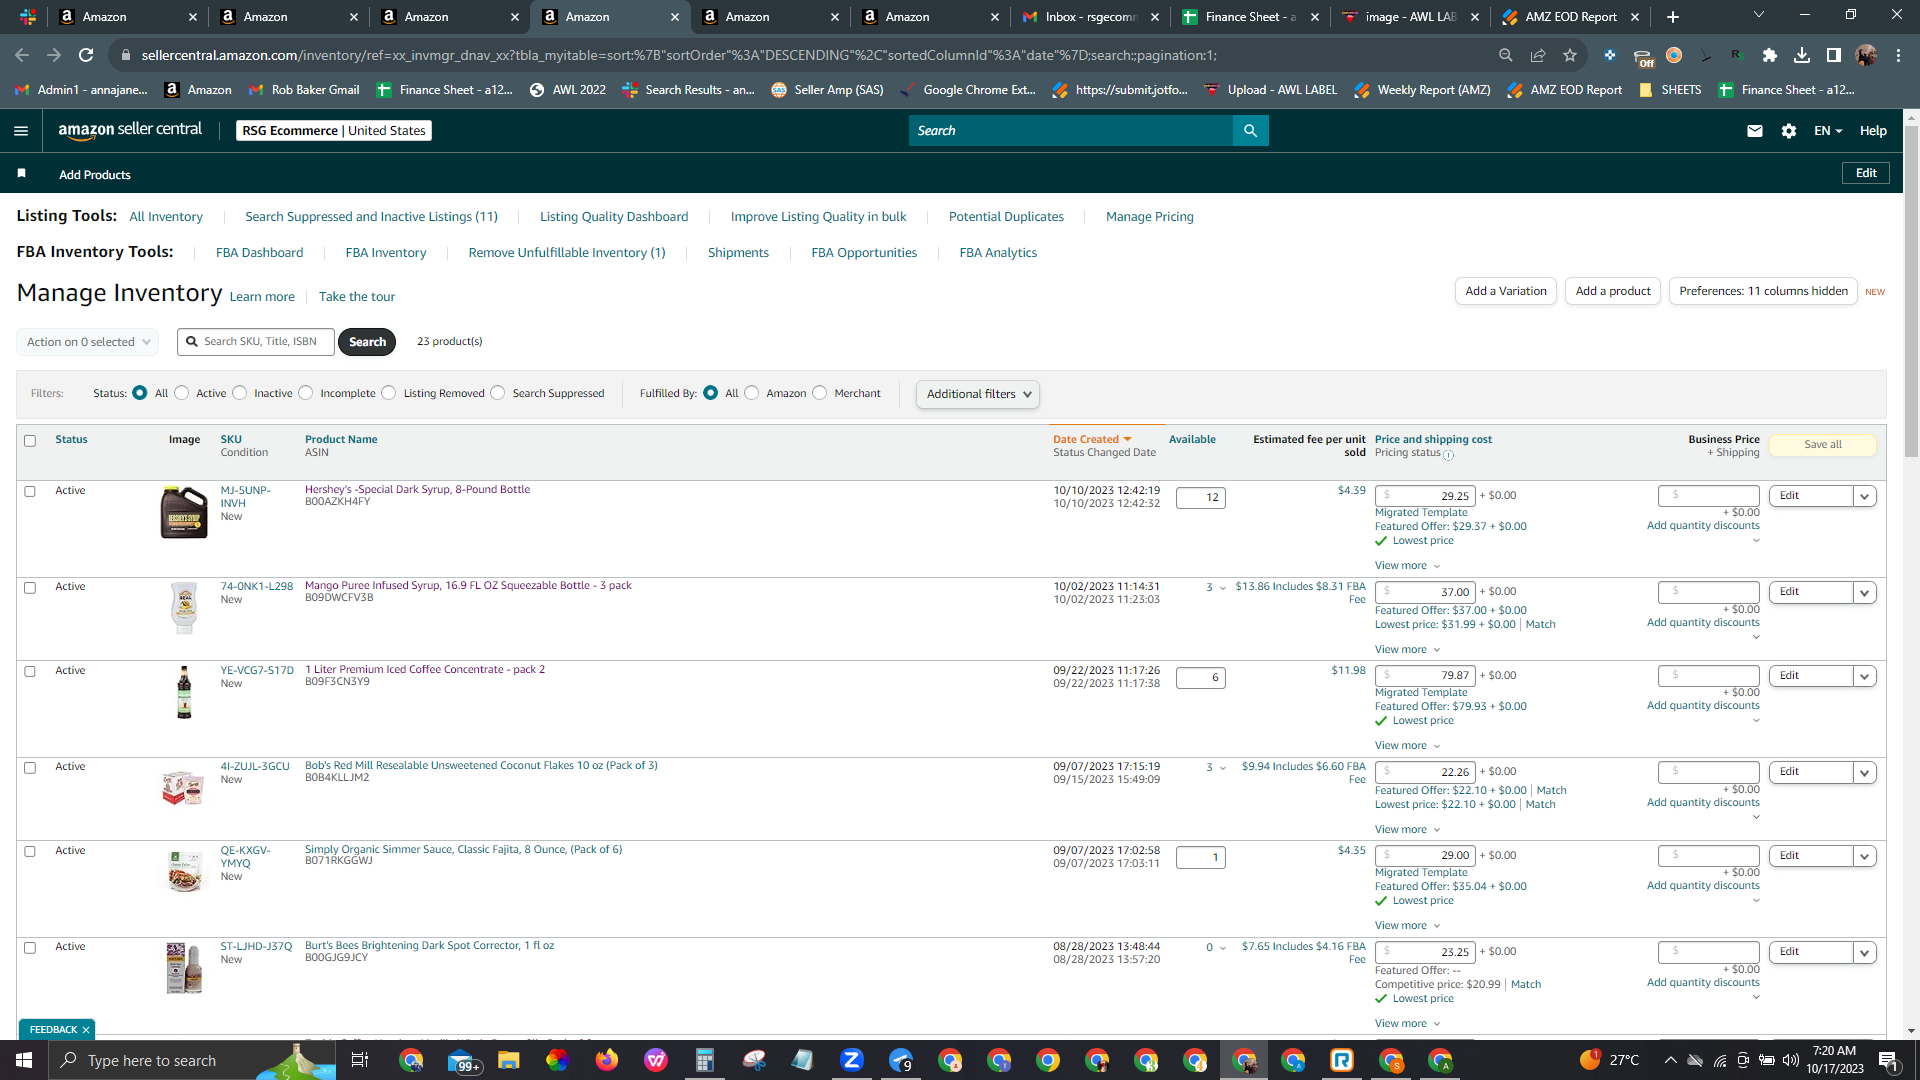Viewport: 1920px width, 1080px height.
Task: Select the Search Suppressed status filter
Action: 498,393
